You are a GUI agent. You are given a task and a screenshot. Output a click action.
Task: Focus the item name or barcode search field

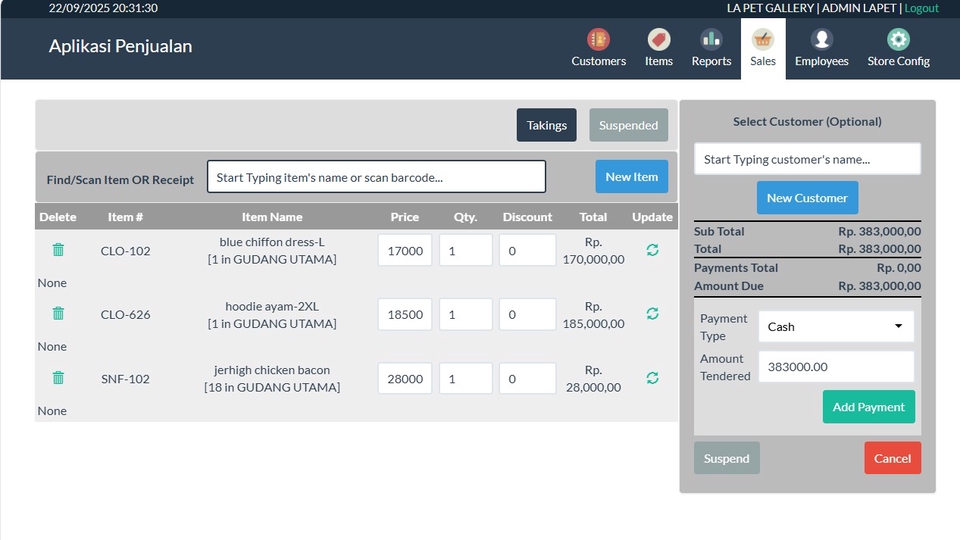pyautogui.click(x=376, y=177)
